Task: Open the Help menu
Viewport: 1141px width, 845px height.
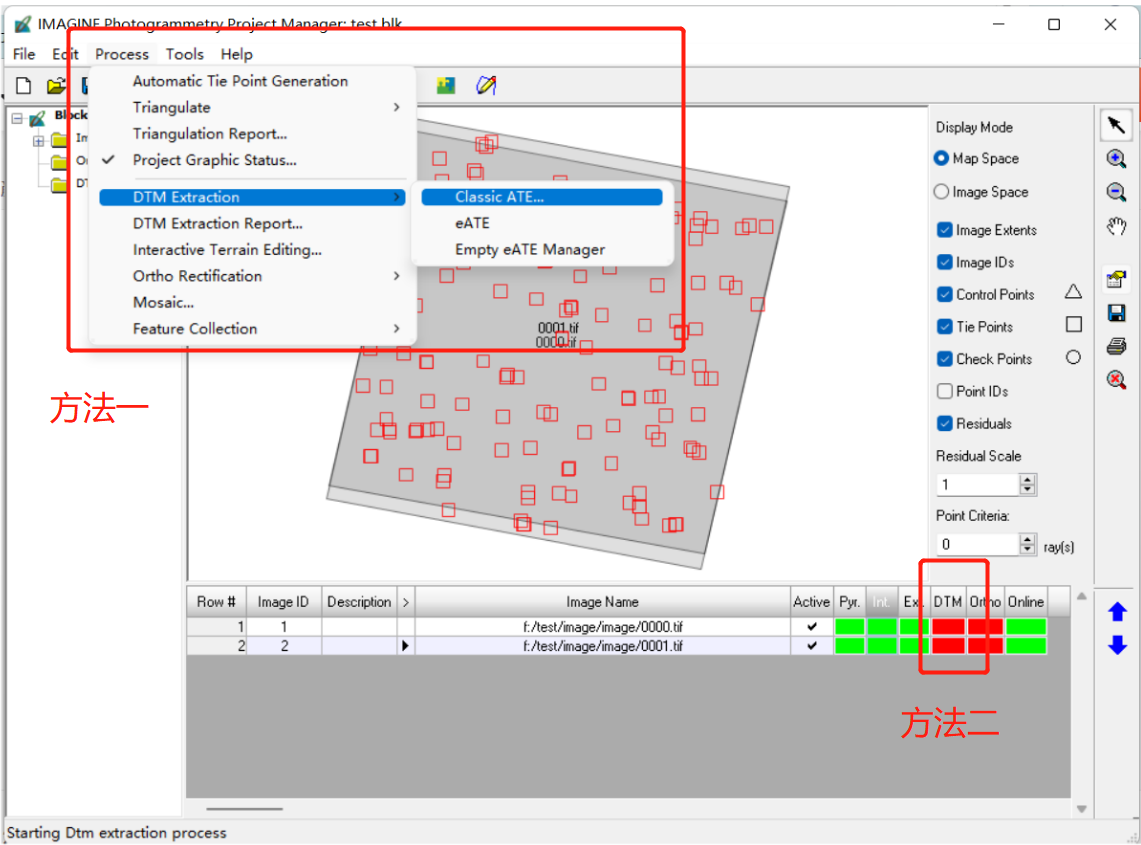Action: [237, 54]
